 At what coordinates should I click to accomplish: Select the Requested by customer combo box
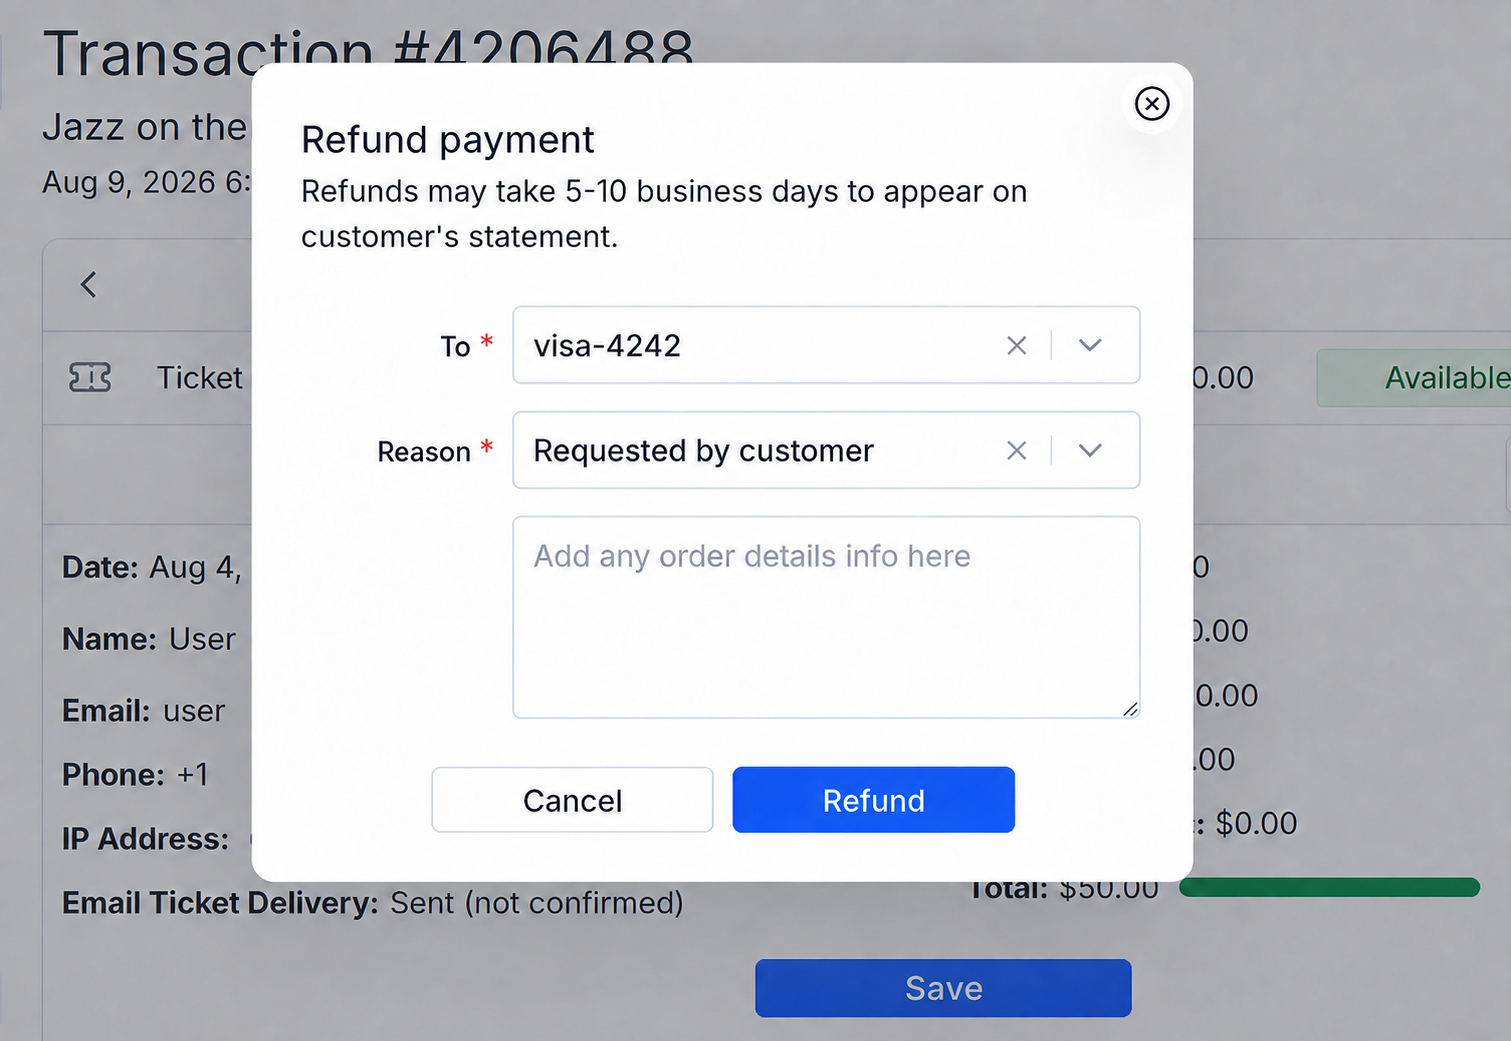[x=826, y=450]
